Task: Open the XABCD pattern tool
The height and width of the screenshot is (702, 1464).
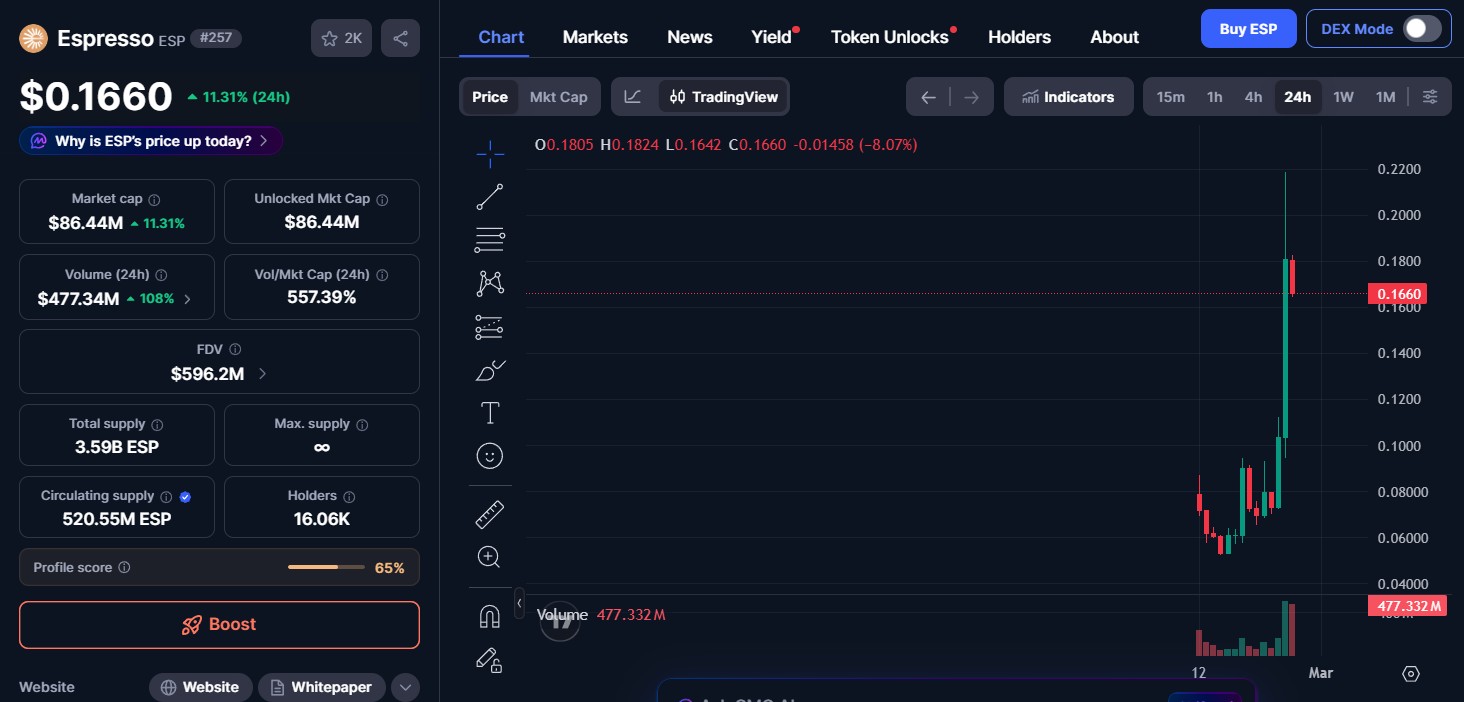Action: click(489, 283)
